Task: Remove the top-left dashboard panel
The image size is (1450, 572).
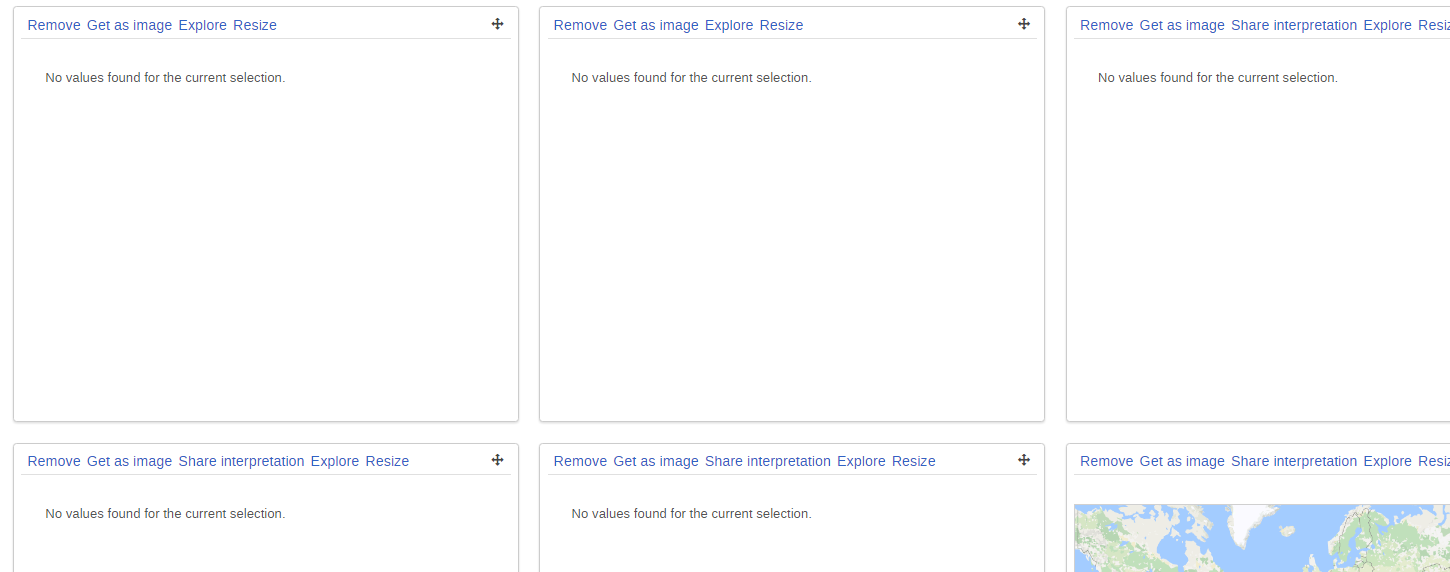Action: point(54,25)
